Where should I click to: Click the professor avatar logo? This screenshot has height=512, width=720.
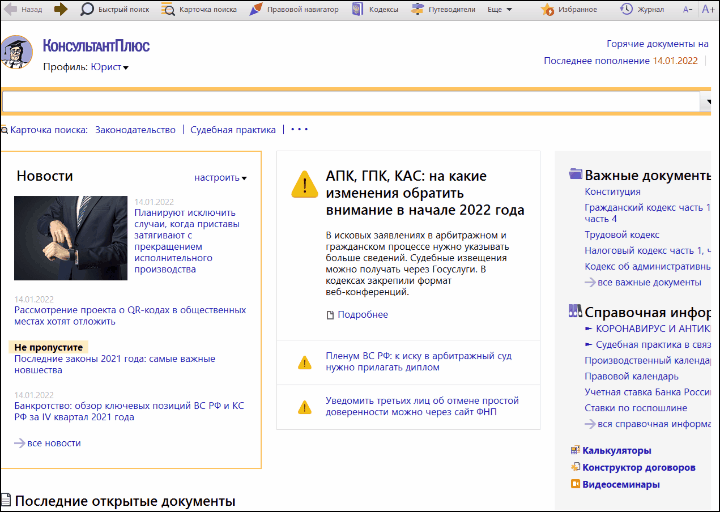pyautogui.click(x=17, y=52)
